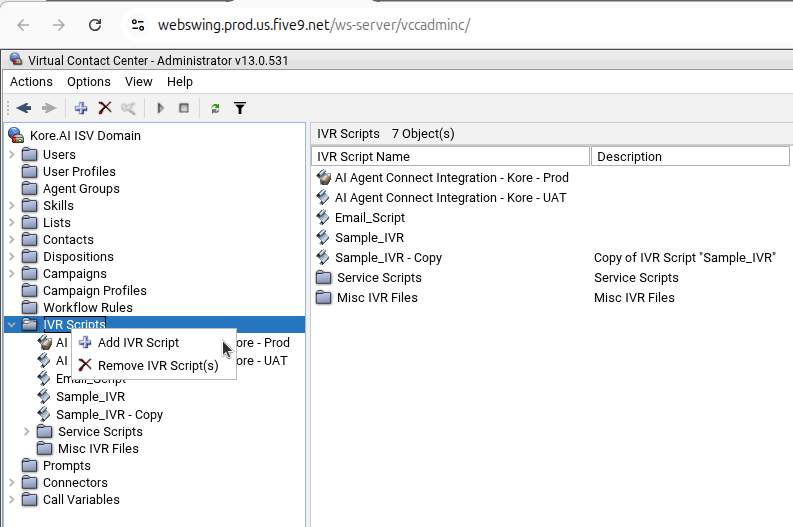Screen dimensions: 793x527
Task: Click the Email_Script icon in right list
Action: pyautogui.click(x=323, y=217)
